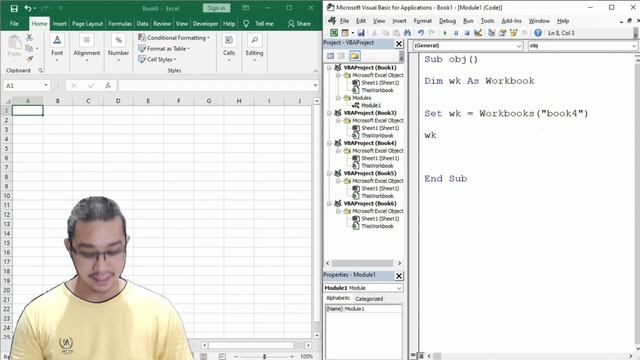Click the Insert Function fx icon
Viewport: 640px width, 360px height.
coord(108,85)
